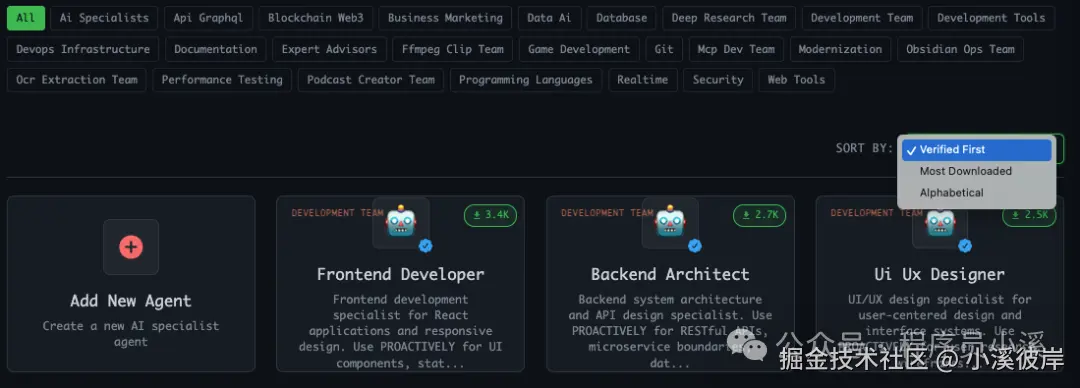Filter by Security category
This screenshot has height=388, width=1080.
pyautogui.click(x=718, y=80)
